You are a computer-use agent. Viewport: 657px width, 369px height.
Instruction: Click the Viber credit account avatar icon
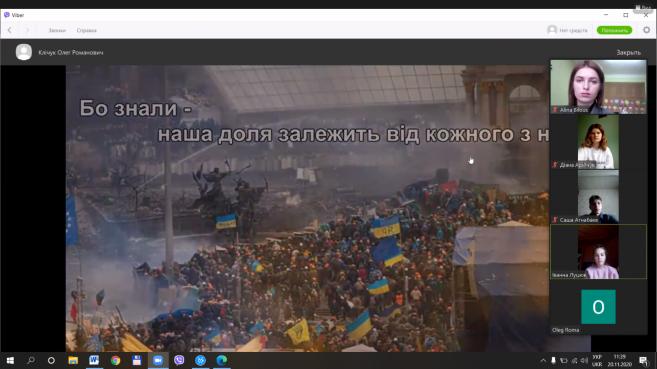(x=552, y=30)
